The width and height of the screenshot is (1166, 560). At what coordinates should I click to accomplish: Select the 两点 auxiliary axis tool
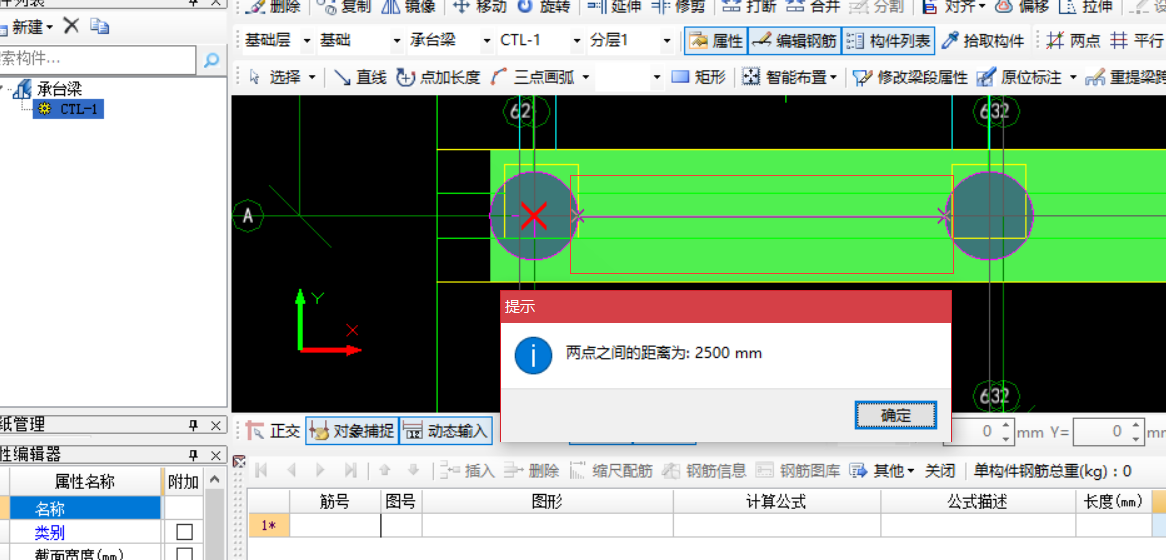[x=1072, y=41]
